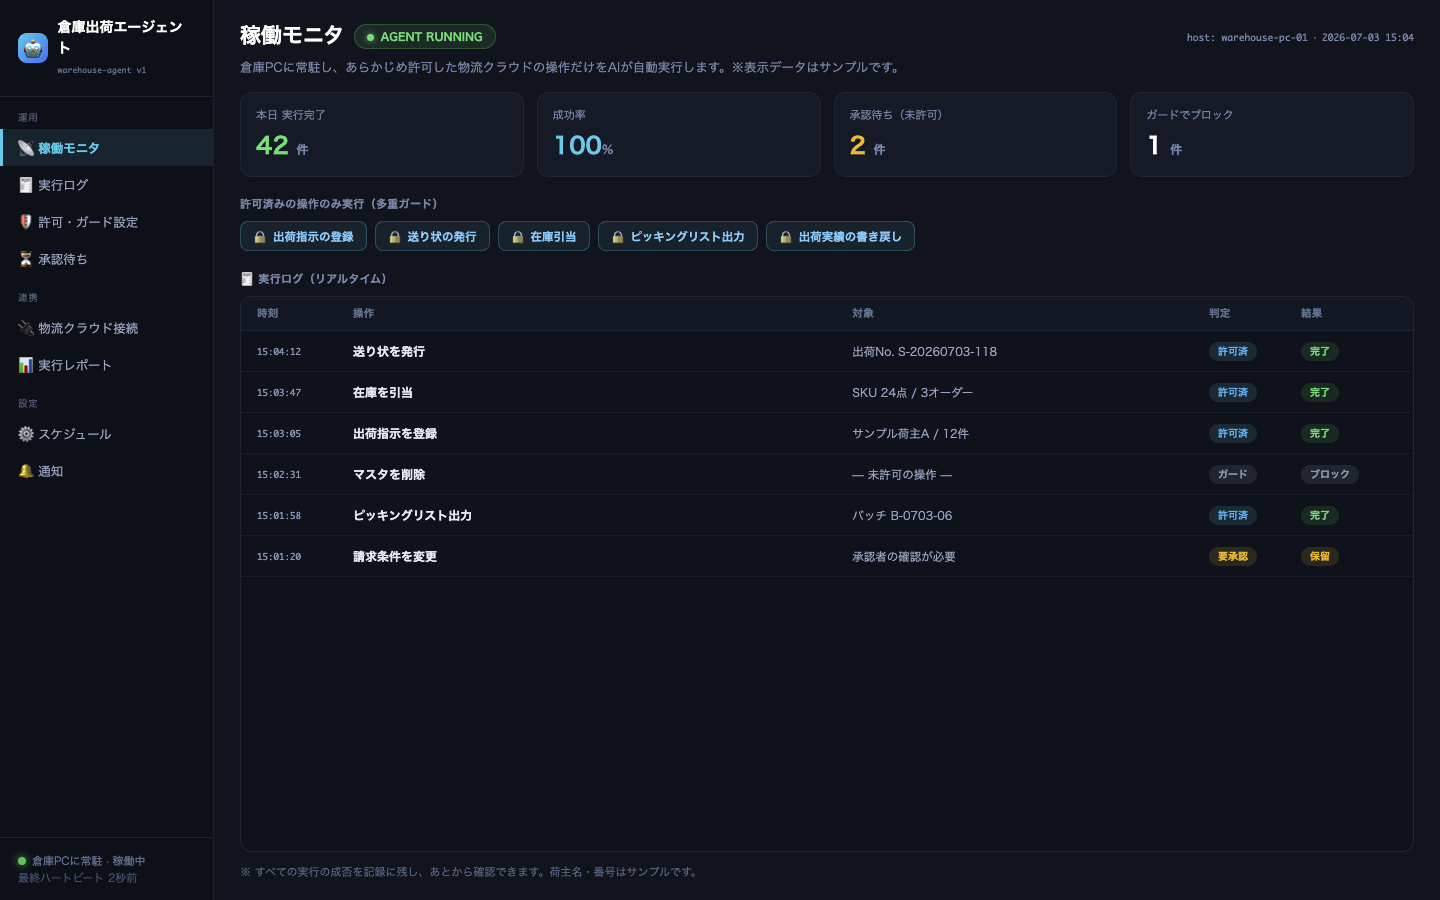Click the サンプル荷主A / 12件 cell
The height and width of the screenshot is (900, 1440).
click(910, 434)
